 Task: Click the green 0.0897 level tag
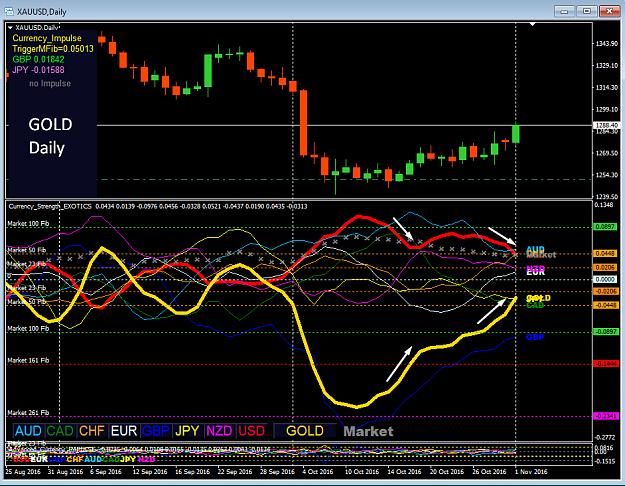(605, 226)
